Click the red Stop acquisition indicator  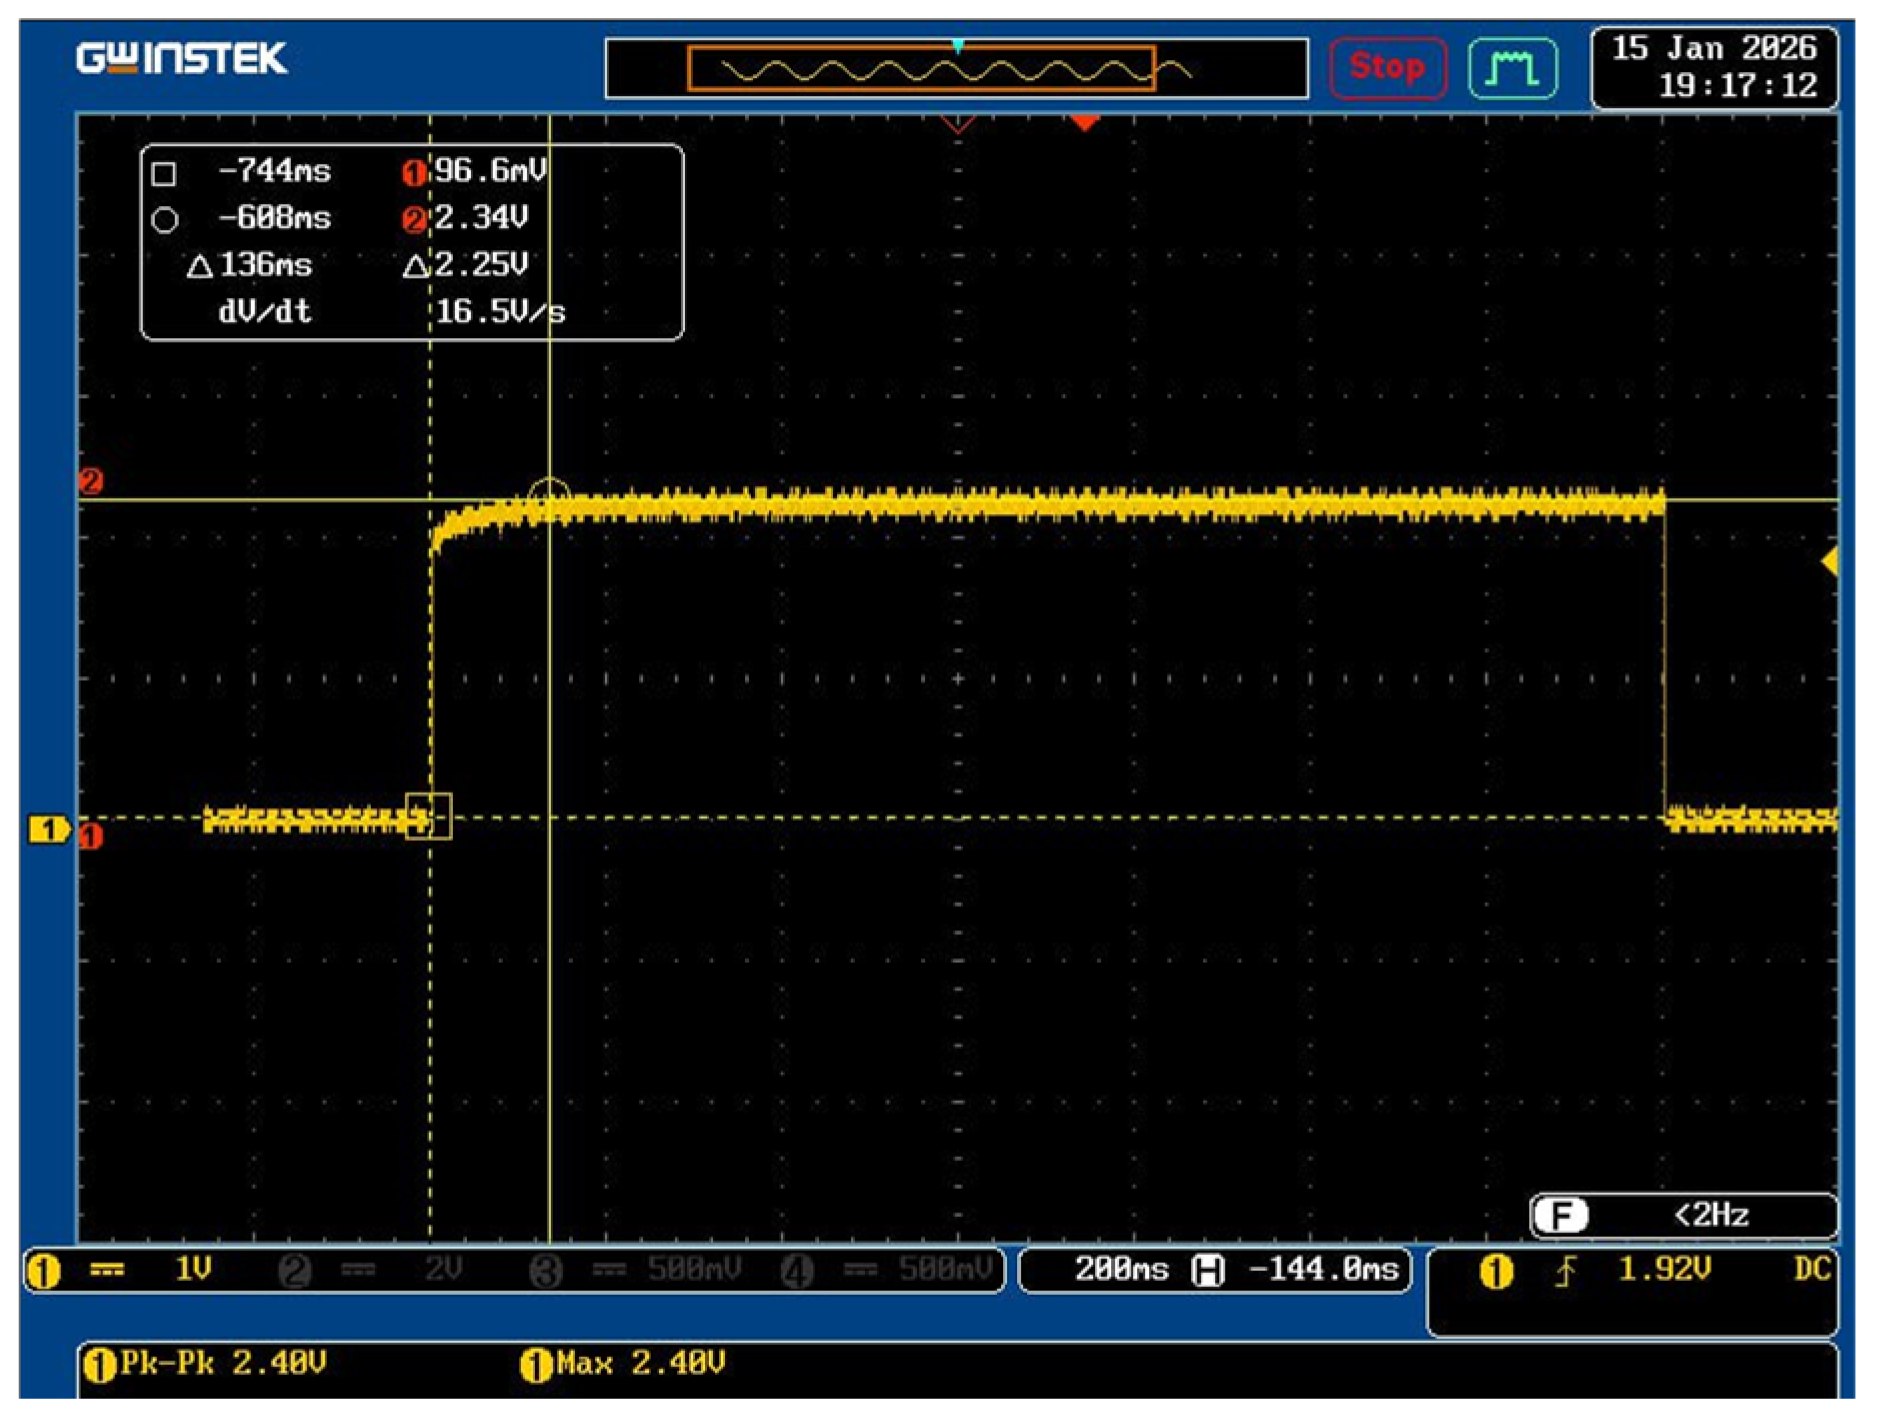[1386, 67]
